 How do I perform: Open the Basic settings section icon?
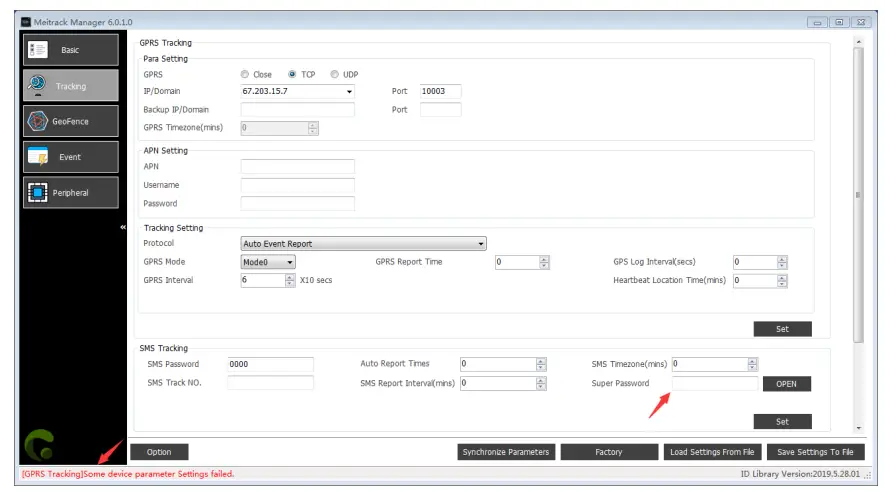point(38,50)
